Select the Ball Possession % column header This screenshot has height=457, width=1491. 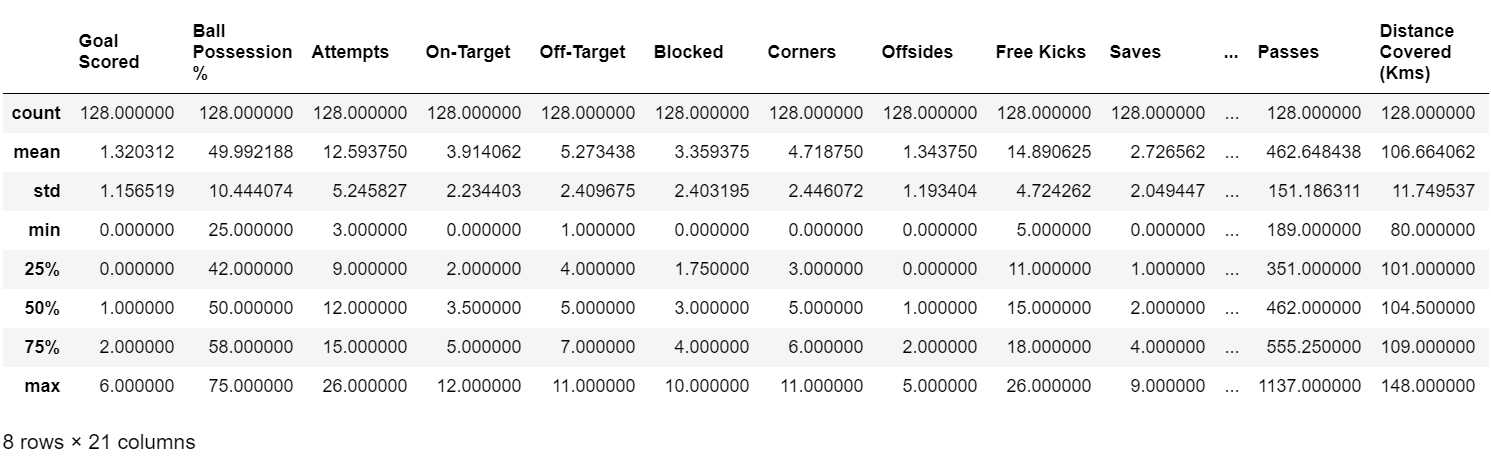coord(242,51)
